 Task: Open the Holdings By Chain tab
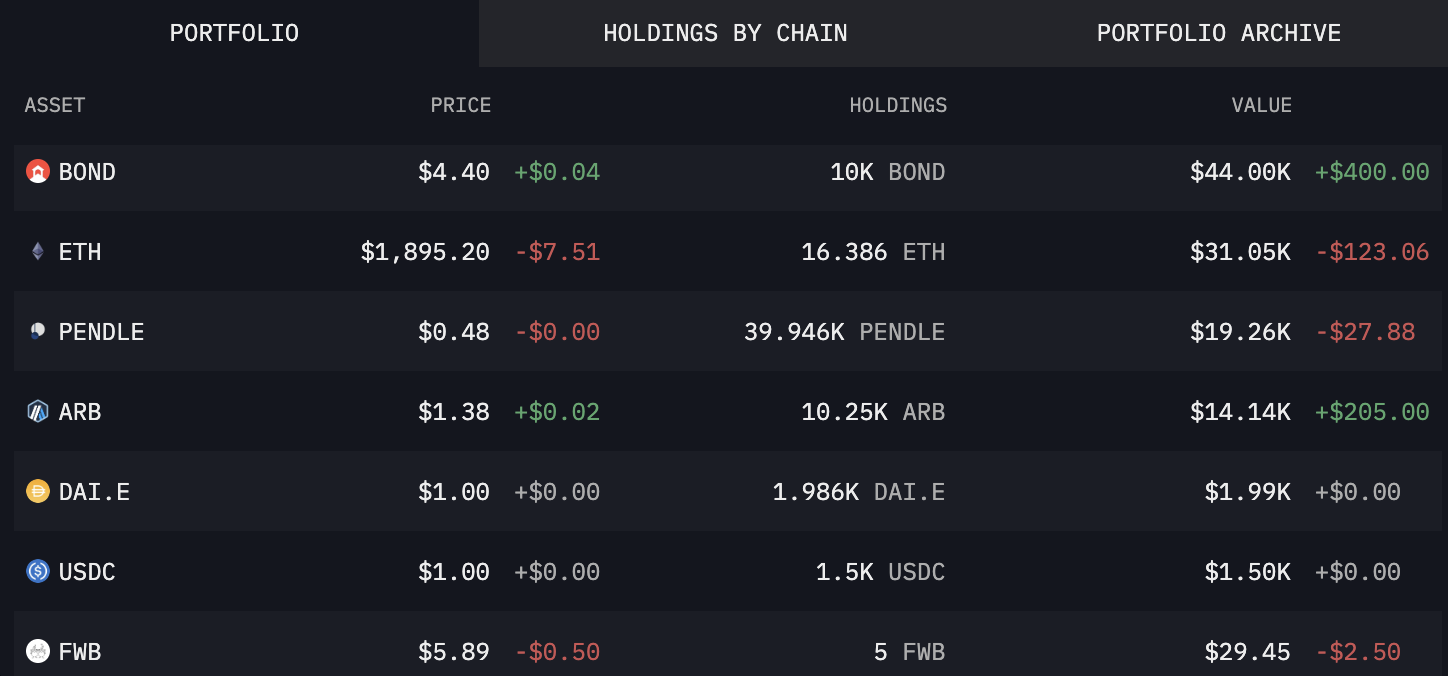(x=725, y=33)
